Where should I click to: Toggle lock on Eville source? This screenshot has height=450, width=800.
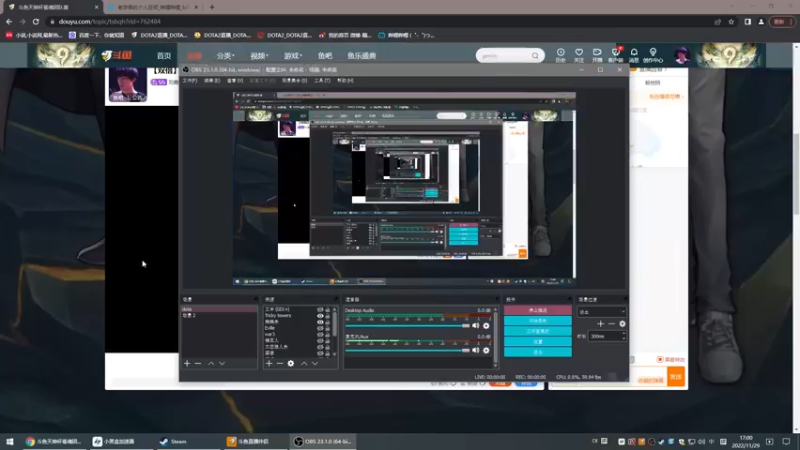tap(328, 328)
